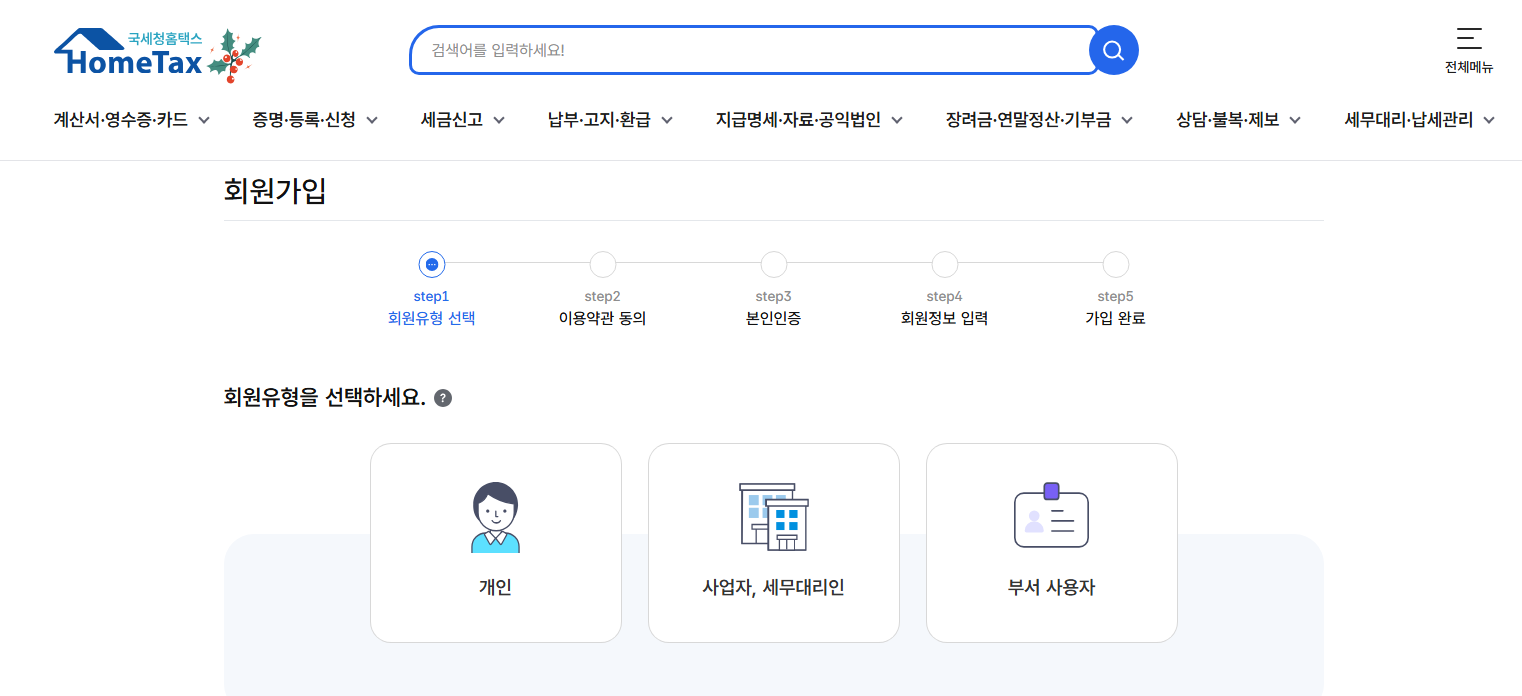Click the step1 progress circle
This screenshot has height=696, width=1522.
(432, 265)
